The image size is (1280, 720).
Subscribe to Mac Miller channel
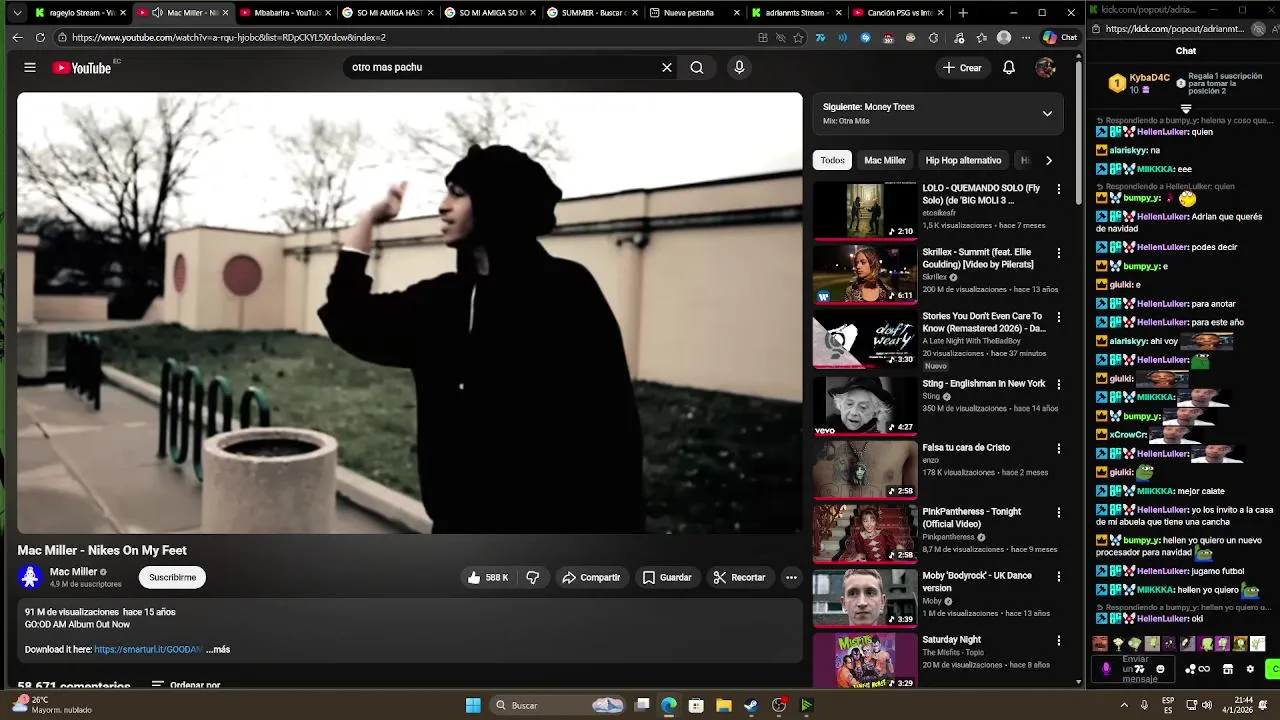(x=173, y=577)
